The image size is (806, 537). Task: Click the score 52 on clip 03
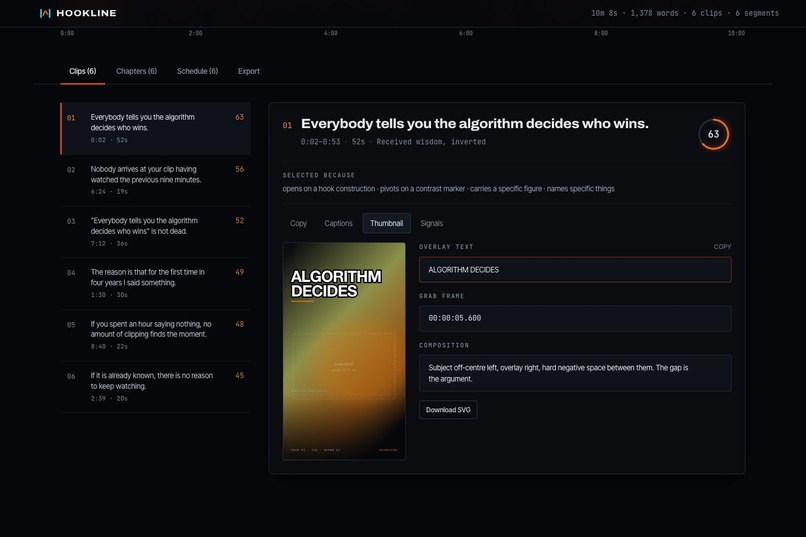pyautogui.click(x=240, y=220)
